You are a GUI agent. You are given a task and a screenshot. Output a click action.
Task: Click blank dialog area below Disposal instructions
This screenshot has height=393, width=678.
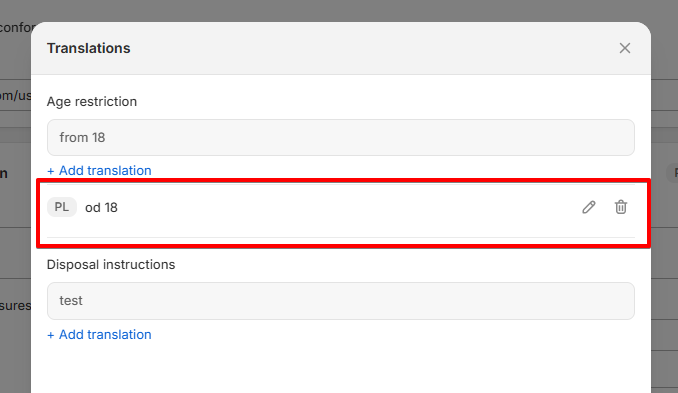[341, 367]
